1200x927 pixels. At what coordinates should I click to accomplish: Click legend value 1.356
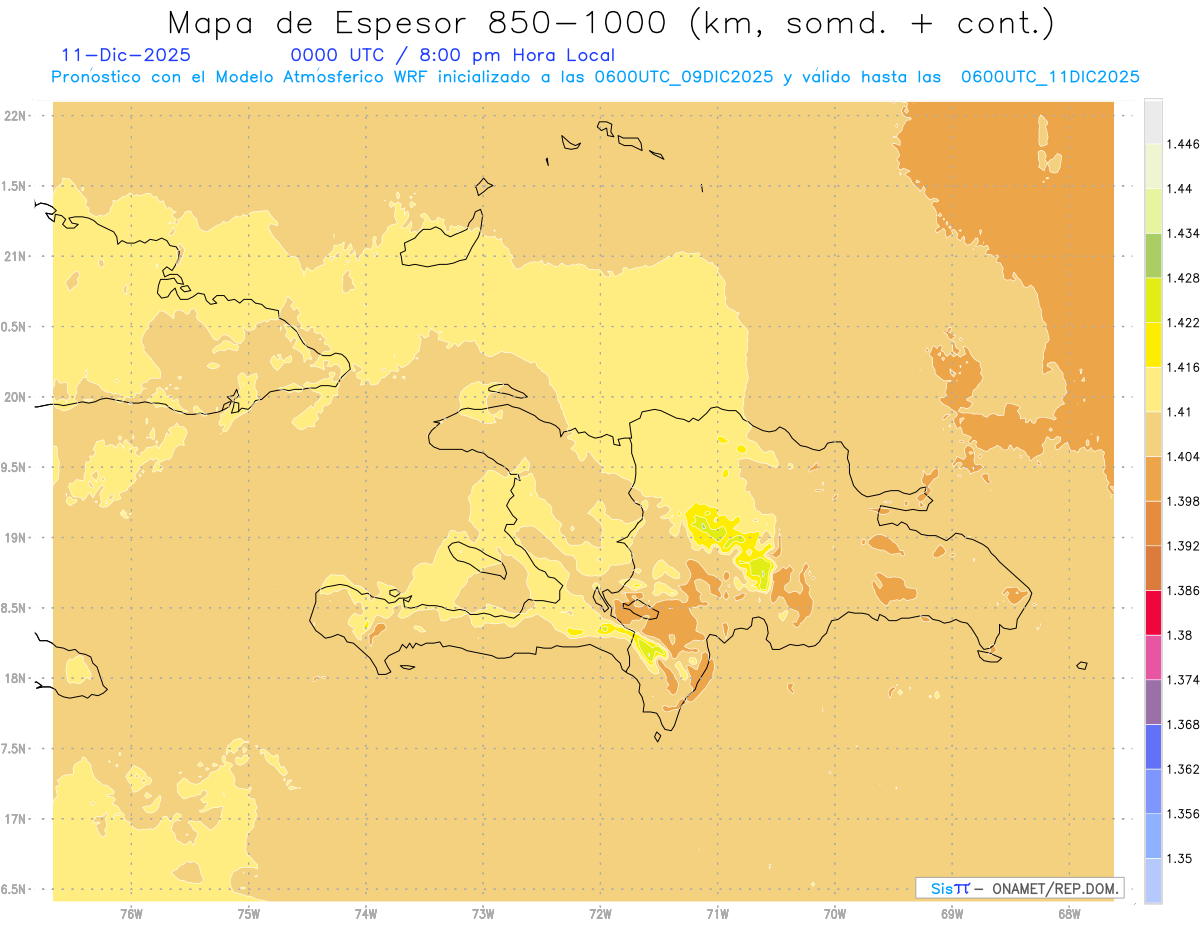click(x=1184, y=814)
